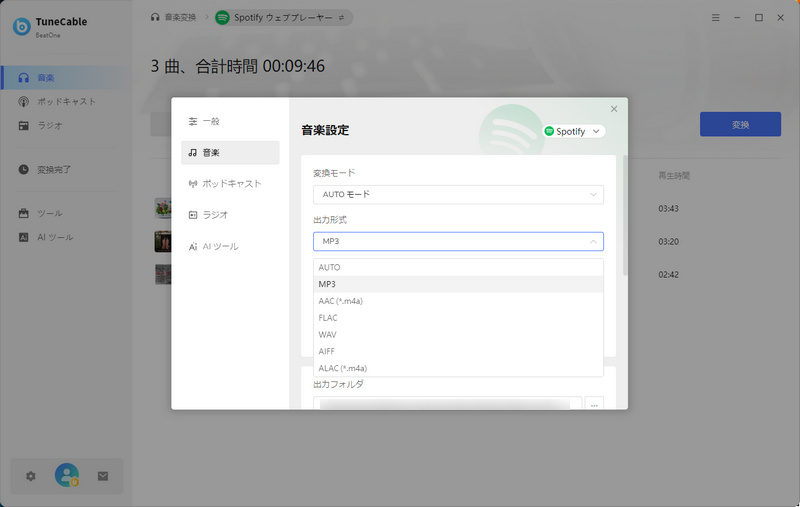
Task: Choose MP3 from output format list
Action: click(x=458, y=284)
